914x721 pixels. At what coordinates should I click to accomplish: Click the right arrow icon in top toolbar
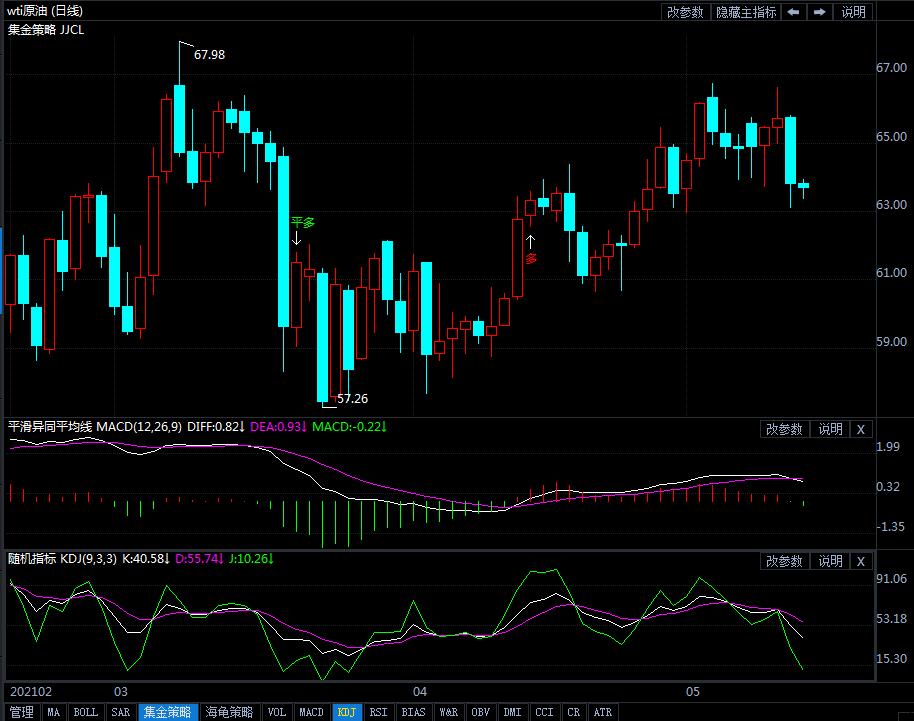click(x=819, y=12)
